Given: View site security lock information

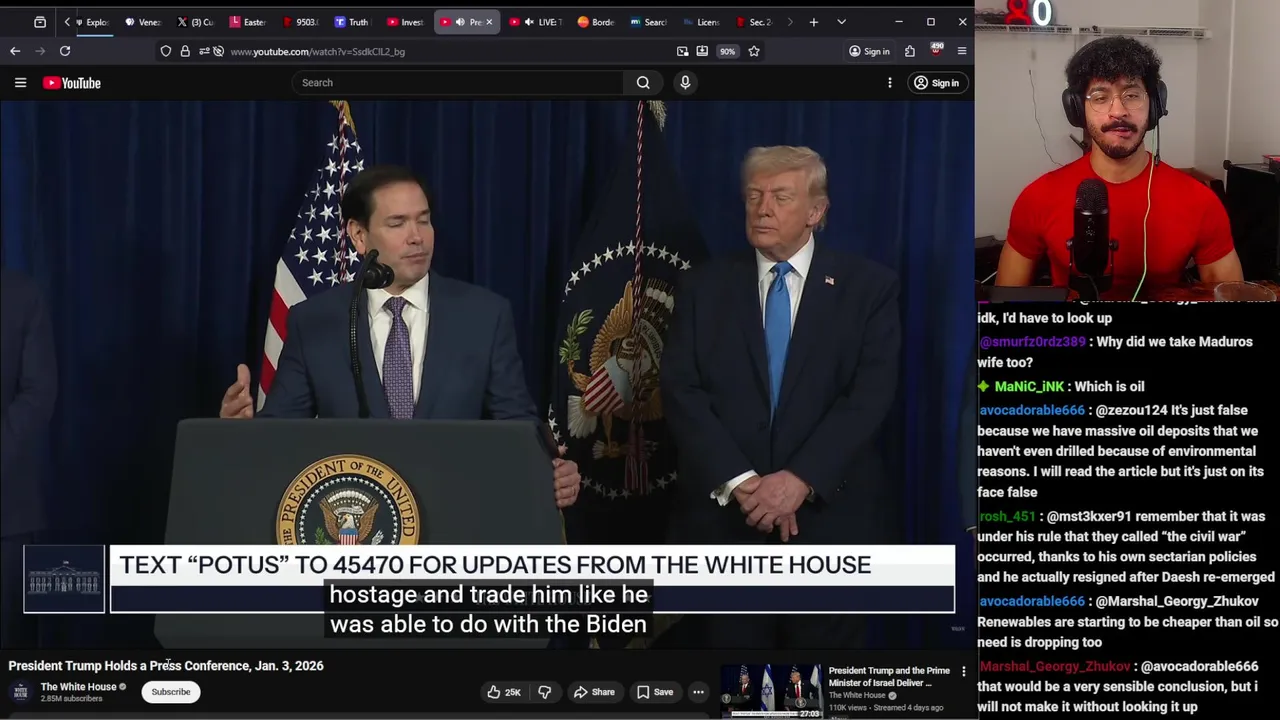Looking at the screenshot, I should click(x=185, y=51).
